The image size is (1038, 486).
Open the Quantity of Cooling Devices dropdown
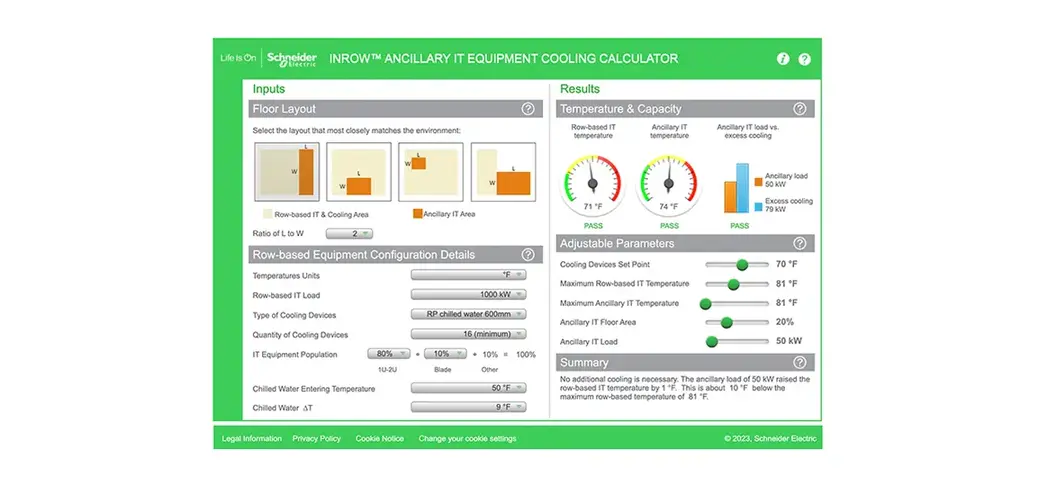(469, 334)
